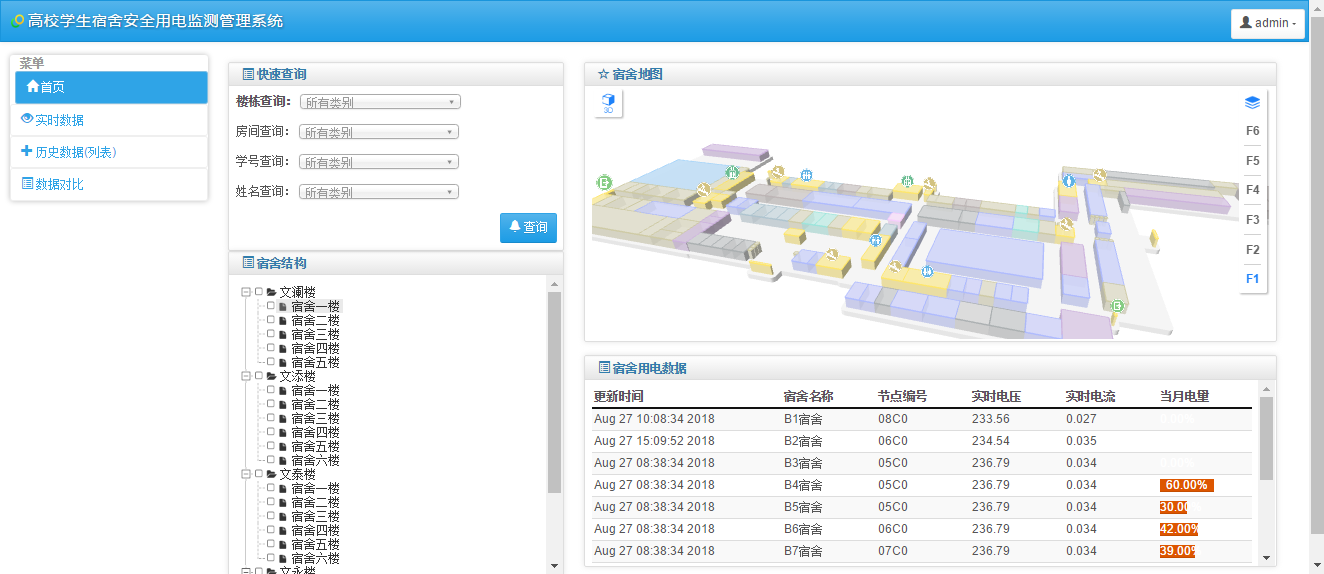Tick checkbox for 宿舍一楼 under 文泰楼
The width and height of the screenshot is (1324, 574).
coord(271,488)
